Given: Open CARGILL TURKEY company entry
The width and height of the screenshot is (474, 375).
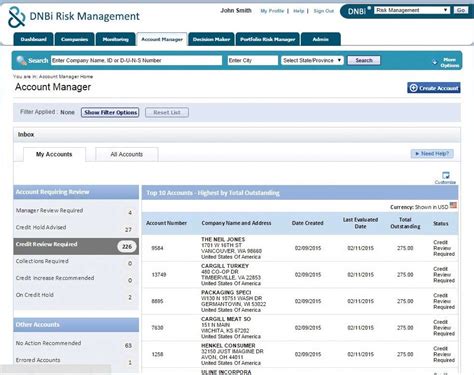Looking at the screenshot, I should (225, 266).
